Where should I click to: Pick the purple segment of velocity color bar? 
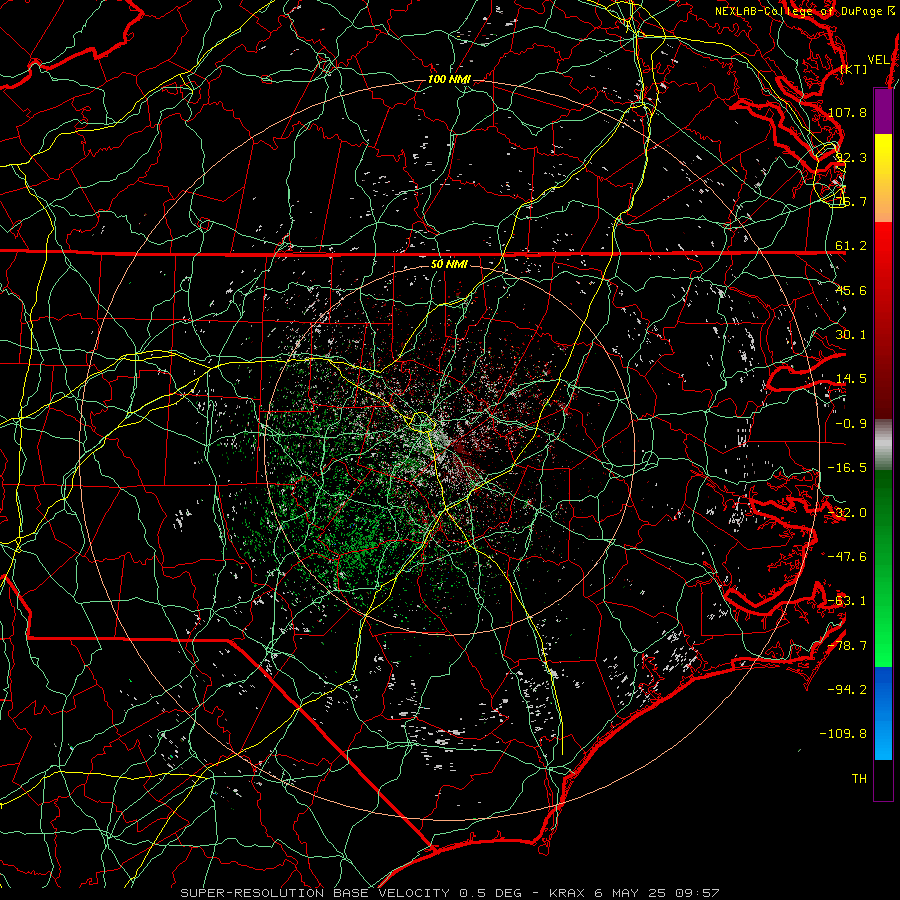[883, 112]
